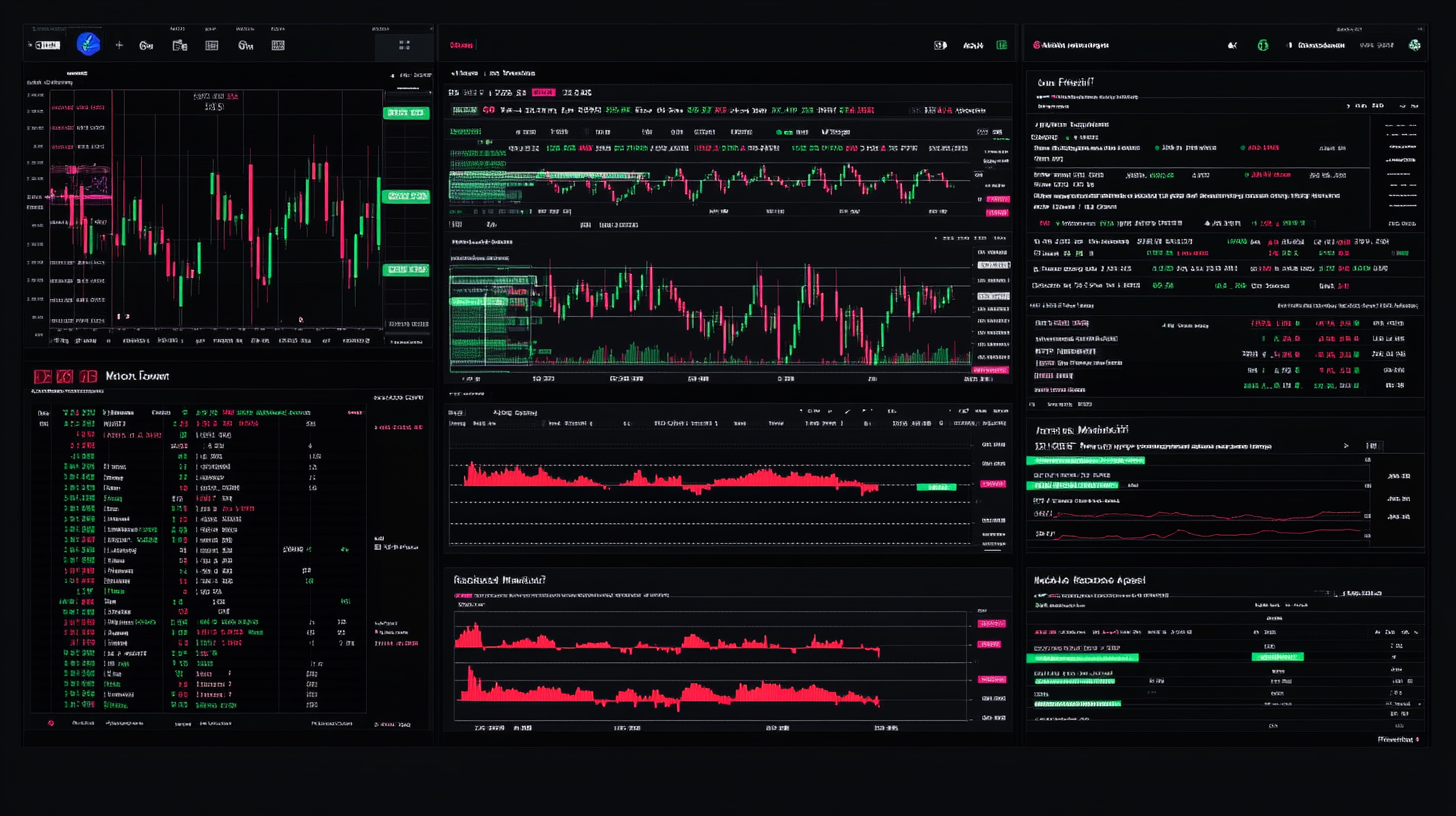Click the red circle icon starting the right header

tap(1037, 45)
